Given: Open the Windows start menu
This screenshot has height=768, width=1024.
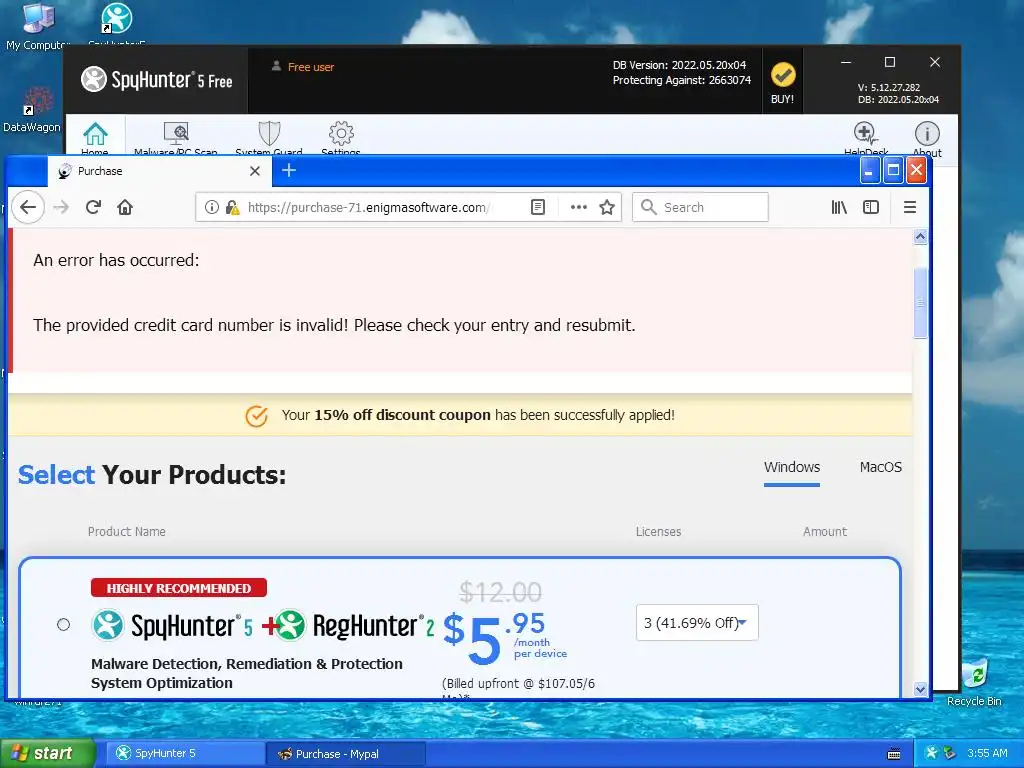Looking at the screenshot, I should tap(47, 753).
